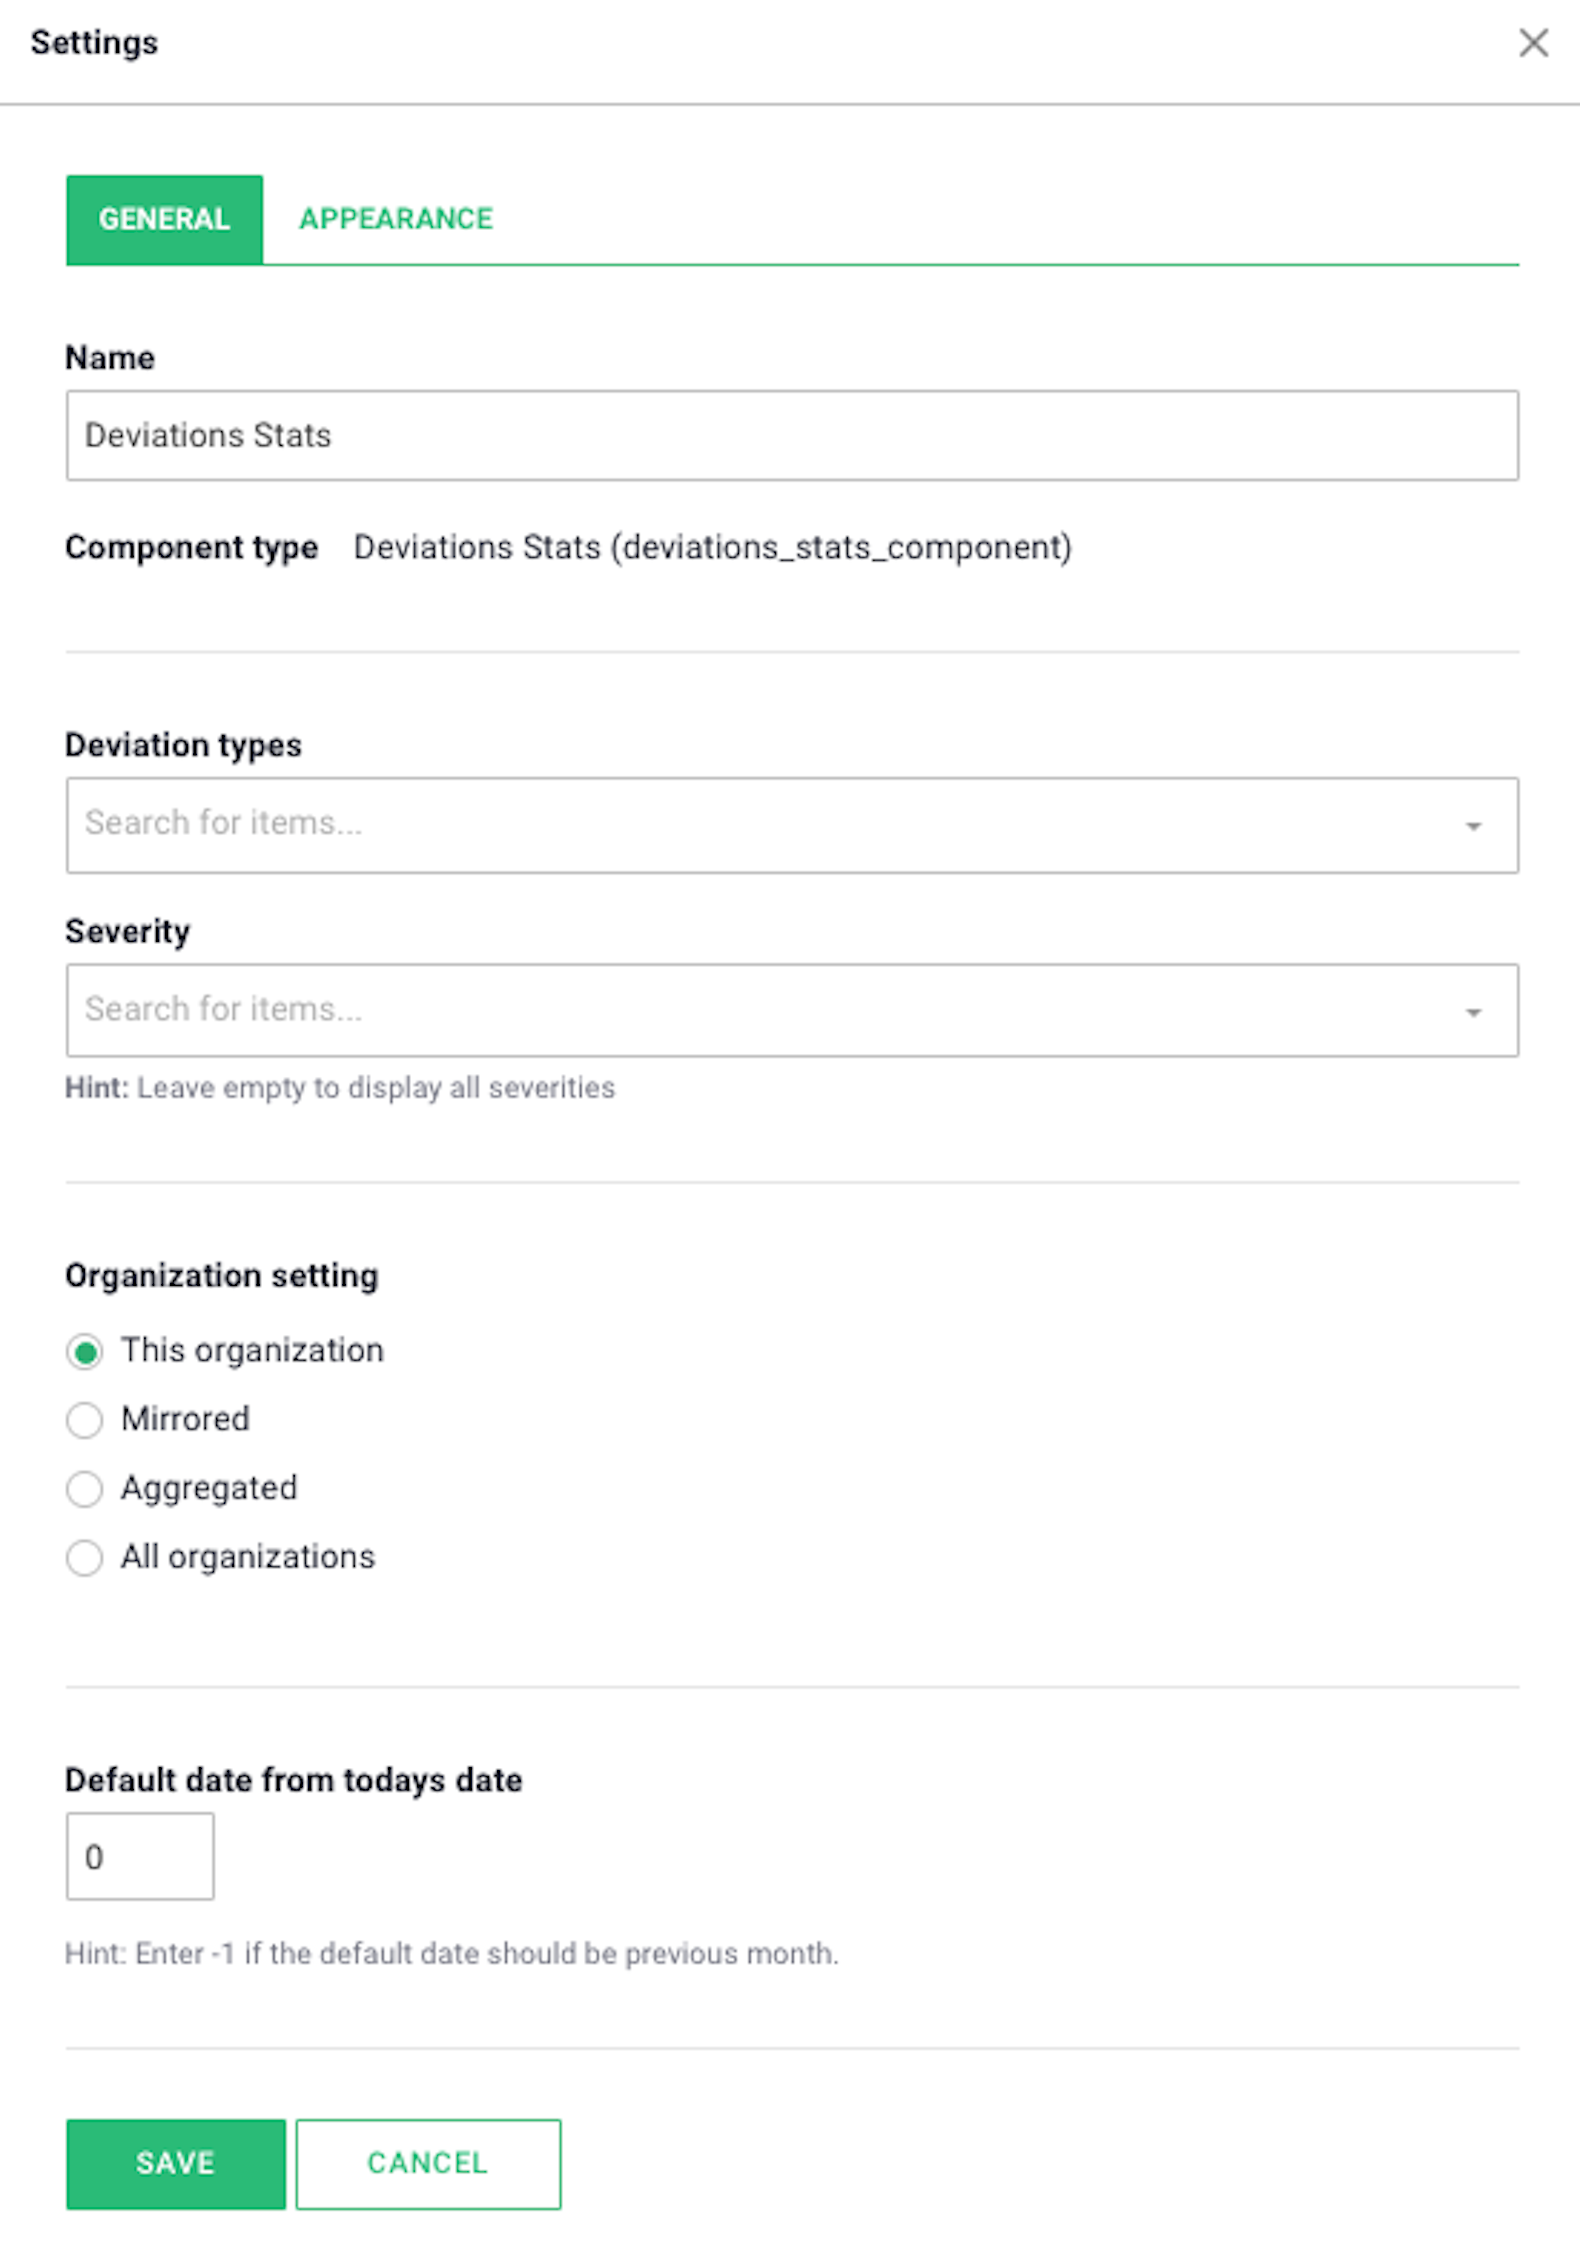Save the component settings
The width and height of the screenshot is (1580, 2265).
[176, 2164]
